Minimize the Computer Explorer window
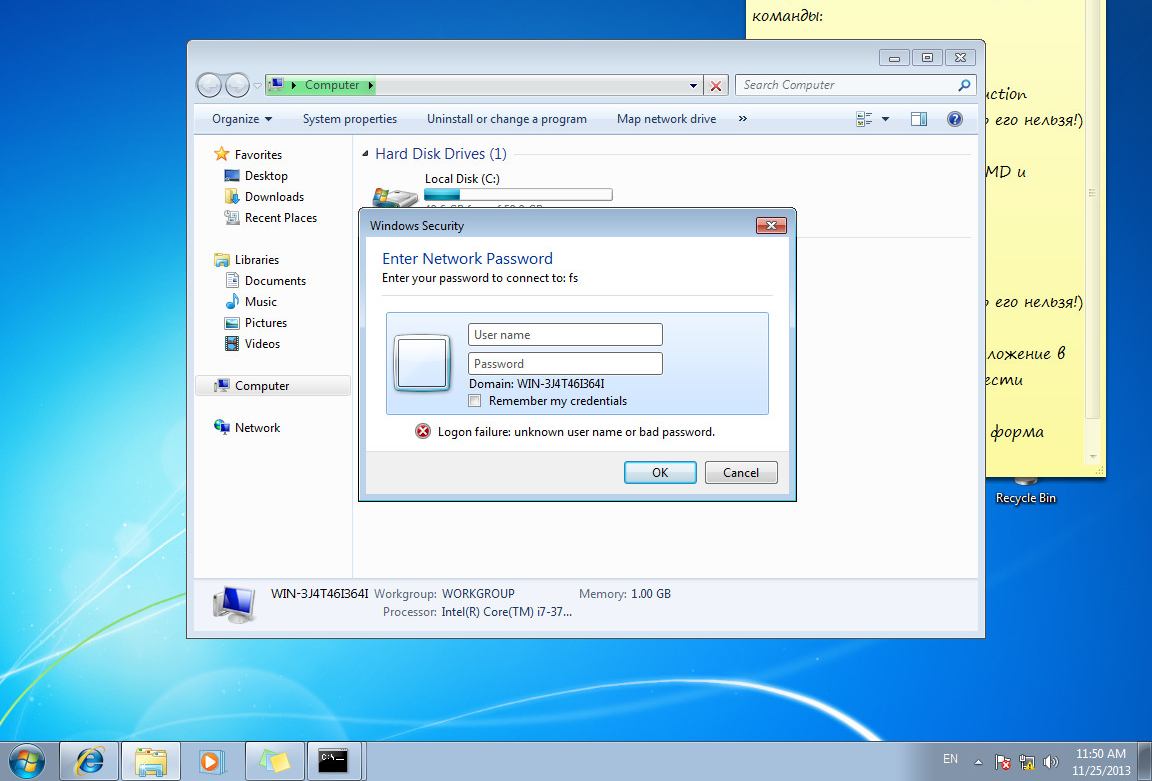The width and height of the screenshot is (1152, 781). (894, 57)
